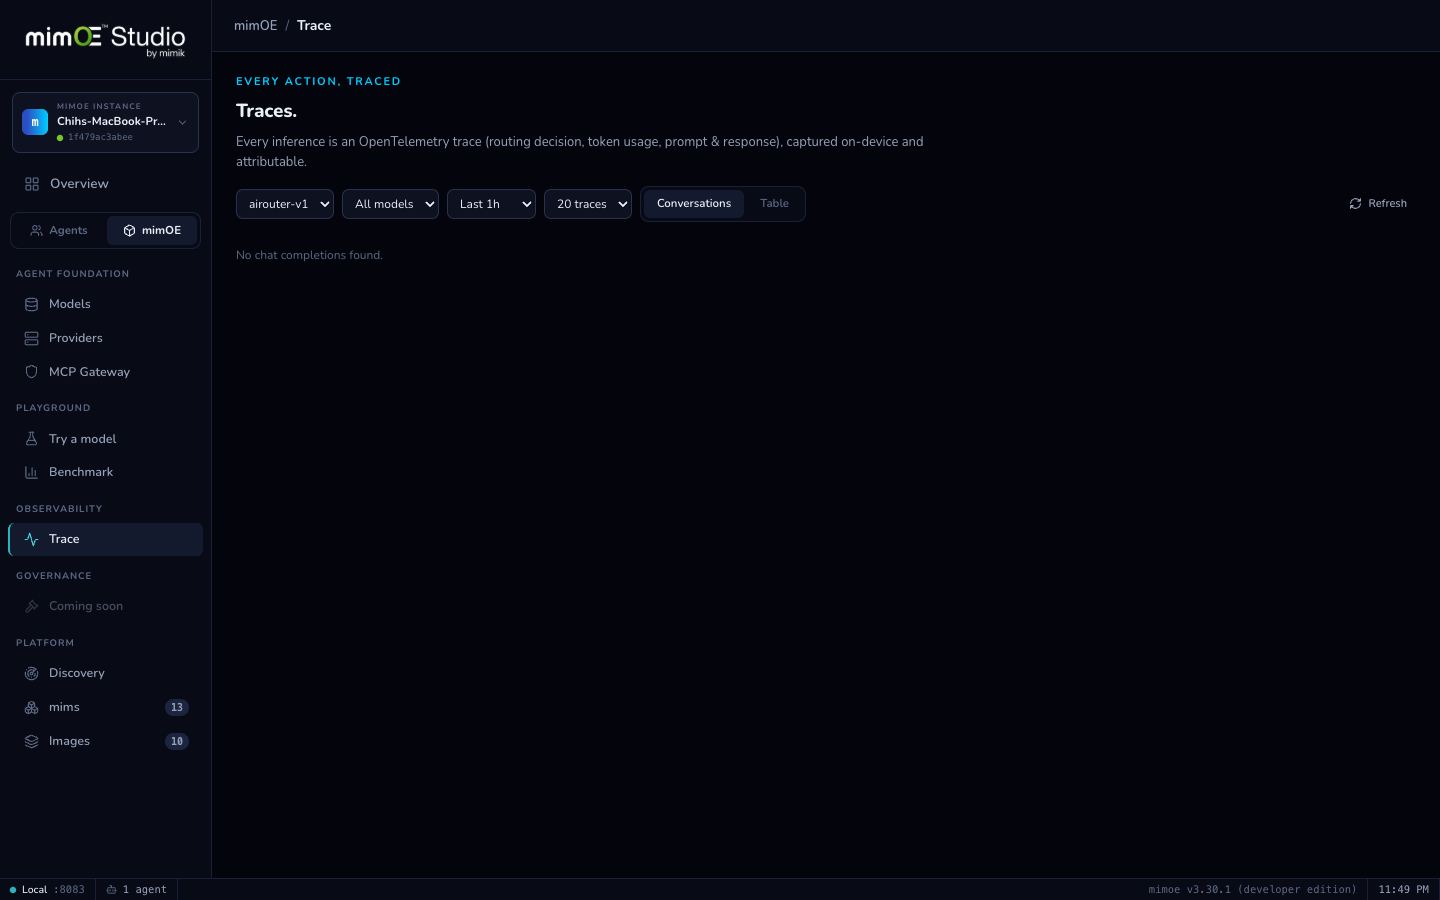Open the Models page
This screenshot has height=900, width=1440.
pyautogui.click(x=105, y=304)
